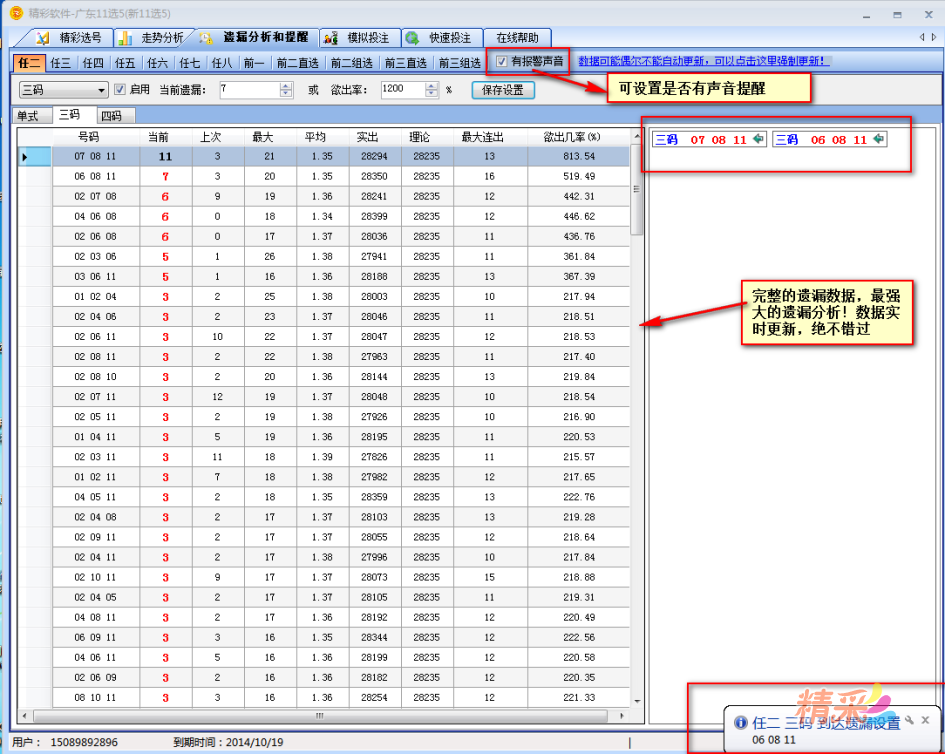
Task: Pin the 到达遗漏设置 notification popup
Action: point(908,720)
